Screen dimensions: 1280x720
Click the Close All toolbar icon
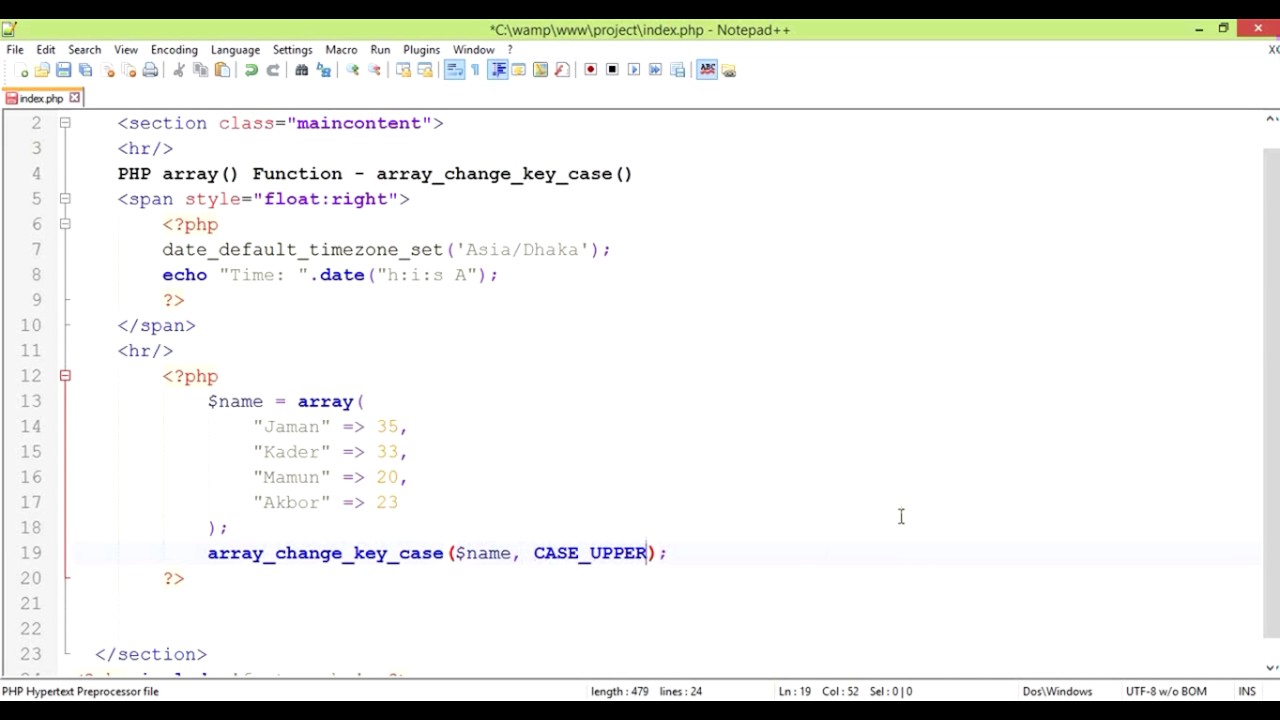(128, 70)
